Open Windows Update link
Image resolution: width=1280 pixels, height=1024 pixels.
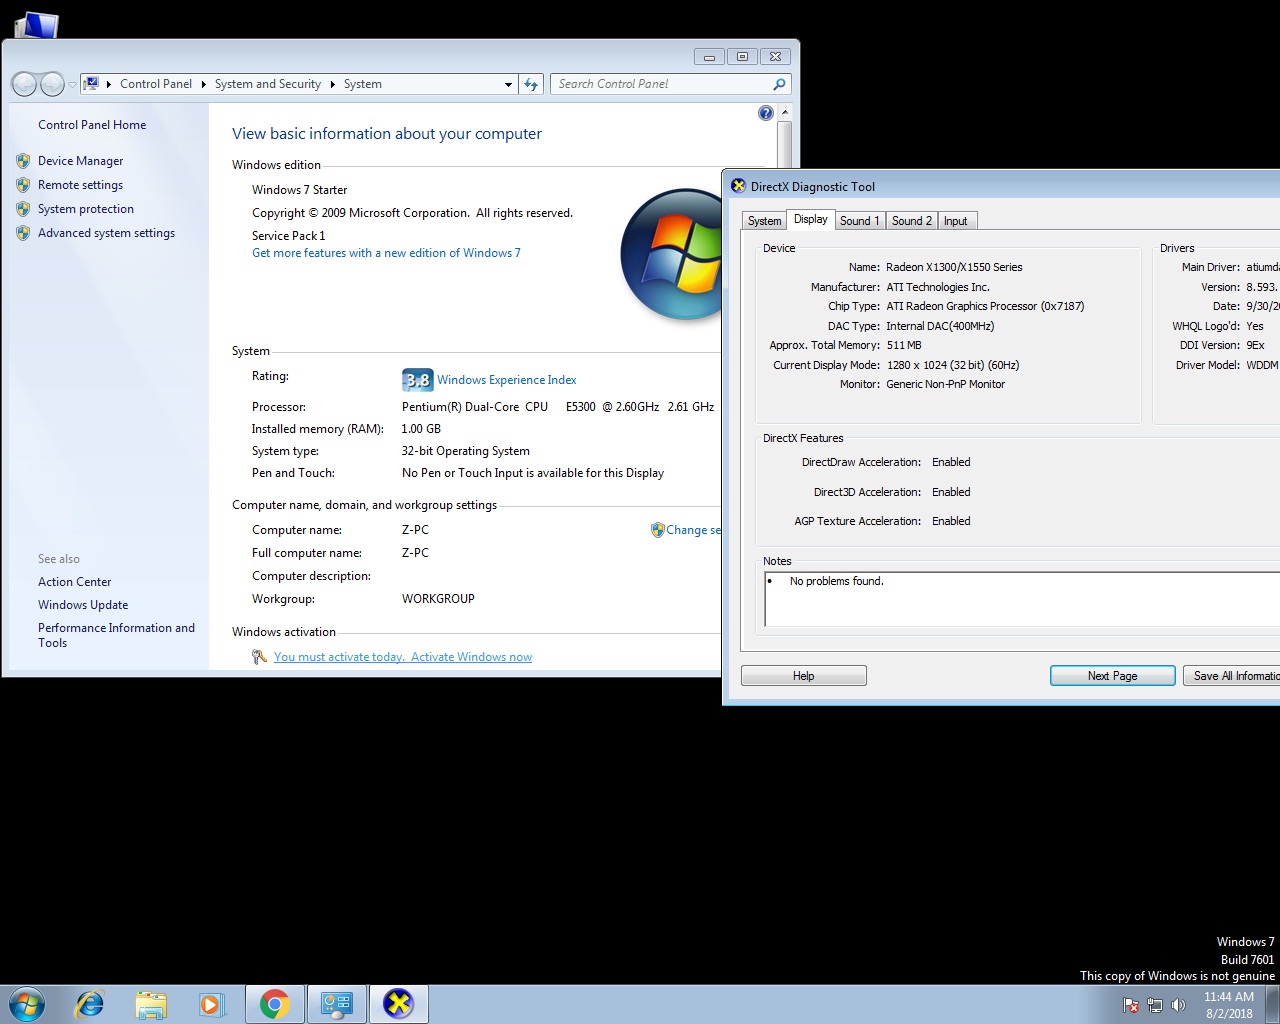click(x=83, y=605)
